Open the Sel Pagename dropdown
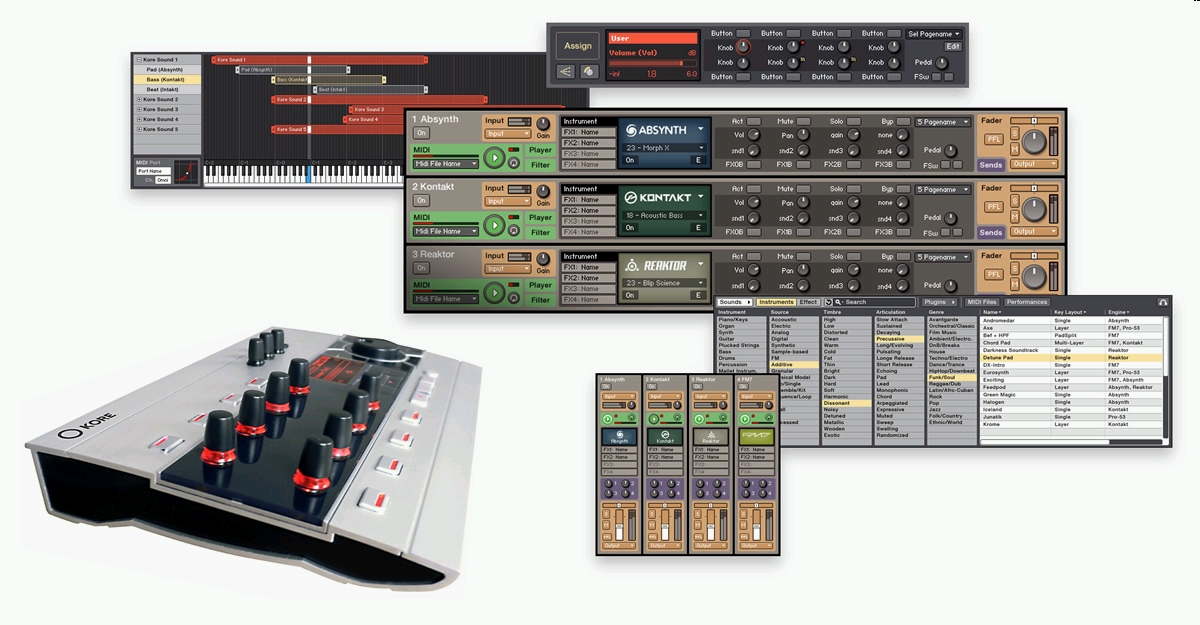This screenshot has width=1200, height=625. click(934, 33)
